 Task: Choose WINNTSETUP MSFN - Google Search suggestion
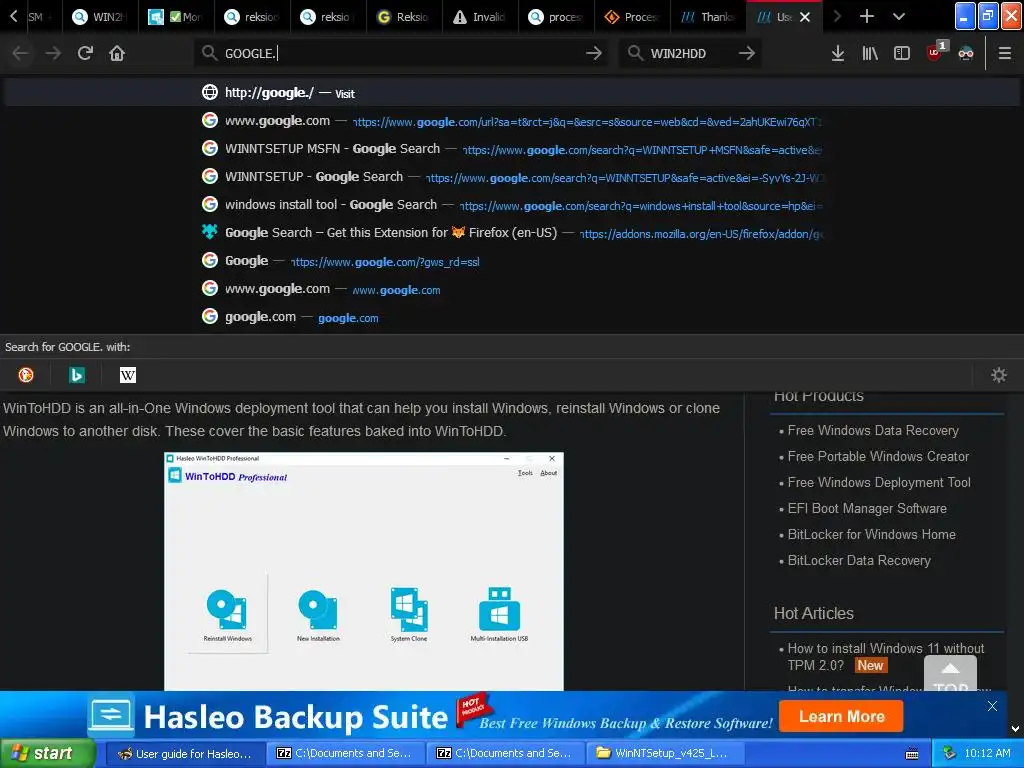(512, 149)
